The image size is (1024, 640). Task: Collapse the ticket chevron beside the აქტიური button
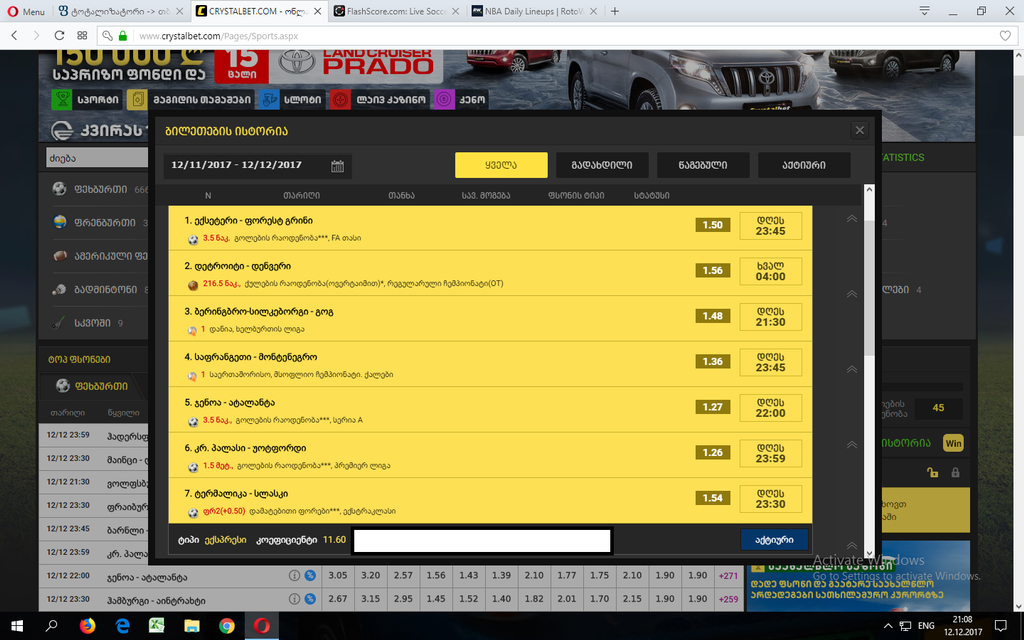click(x=852, y=545)
